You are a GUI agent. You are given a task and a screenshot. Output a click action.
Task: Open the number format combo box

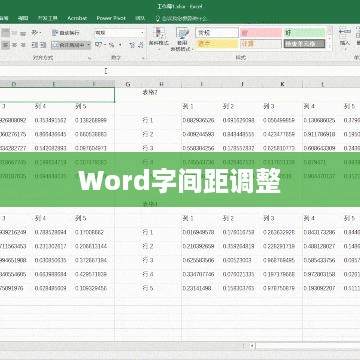(x=119, y=33)
